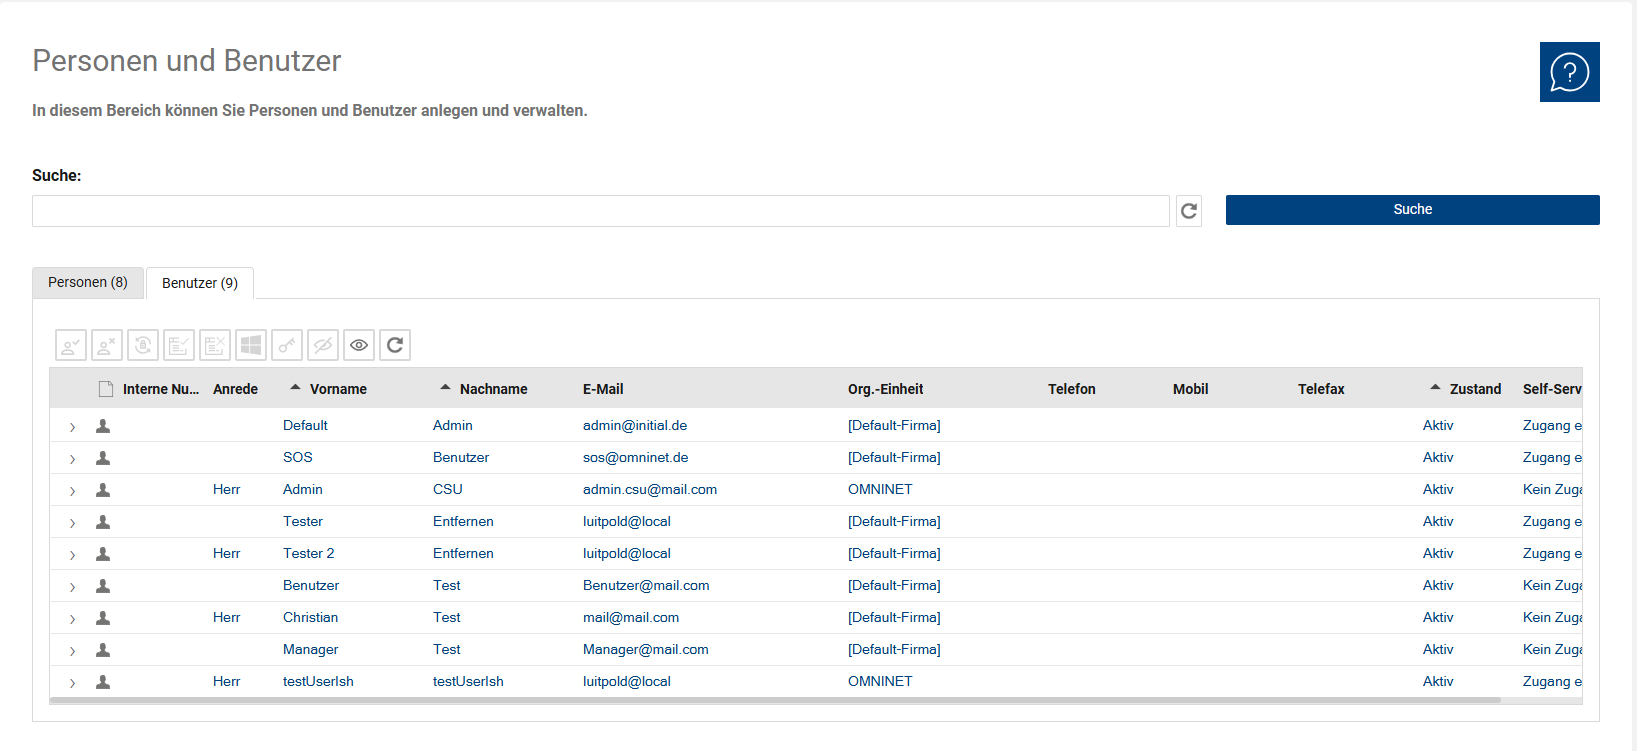Click Vorname cell Manager
Image resolution: width=1637 pixels, height=751 pixels.
310,649
